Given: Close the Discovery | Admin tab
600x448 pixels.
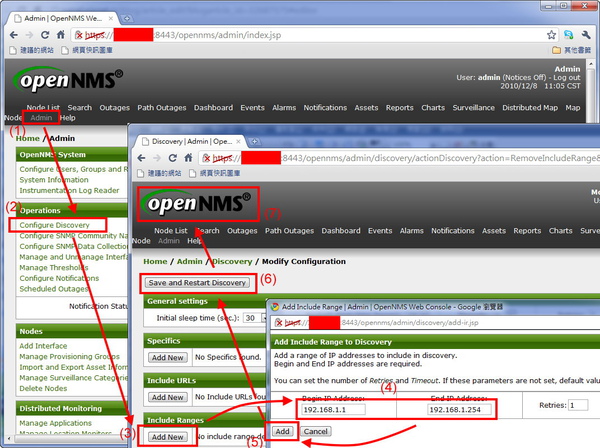Looking at the screenshot, I should (x=238, y=142).
